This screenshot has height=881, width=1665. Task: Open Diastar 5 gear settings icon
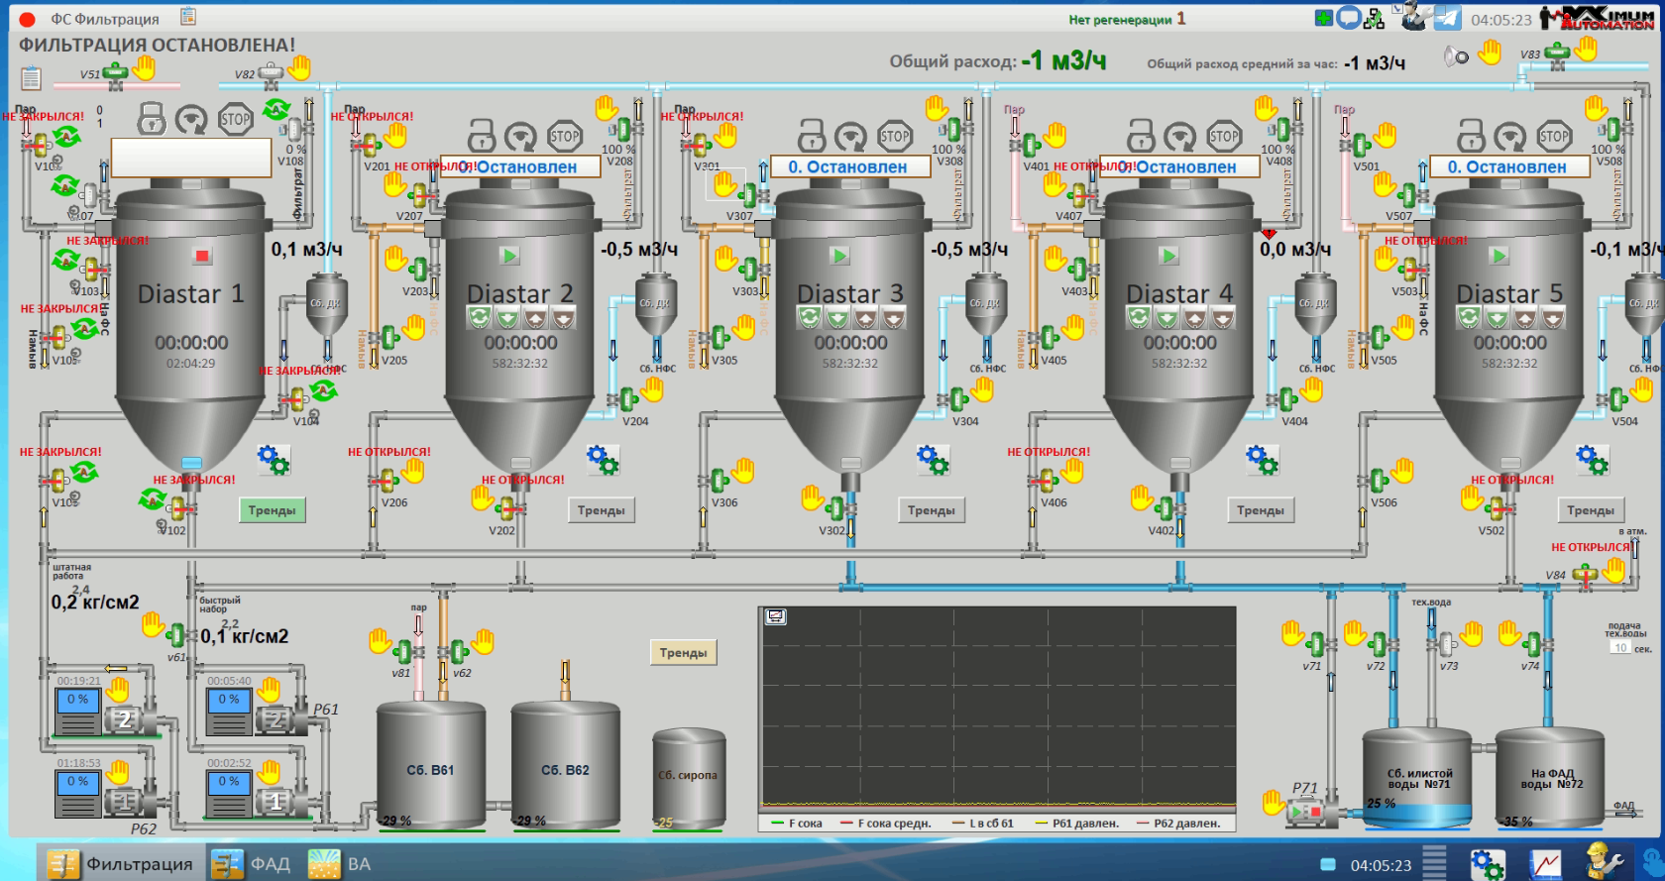click(x=1591, y=460)
